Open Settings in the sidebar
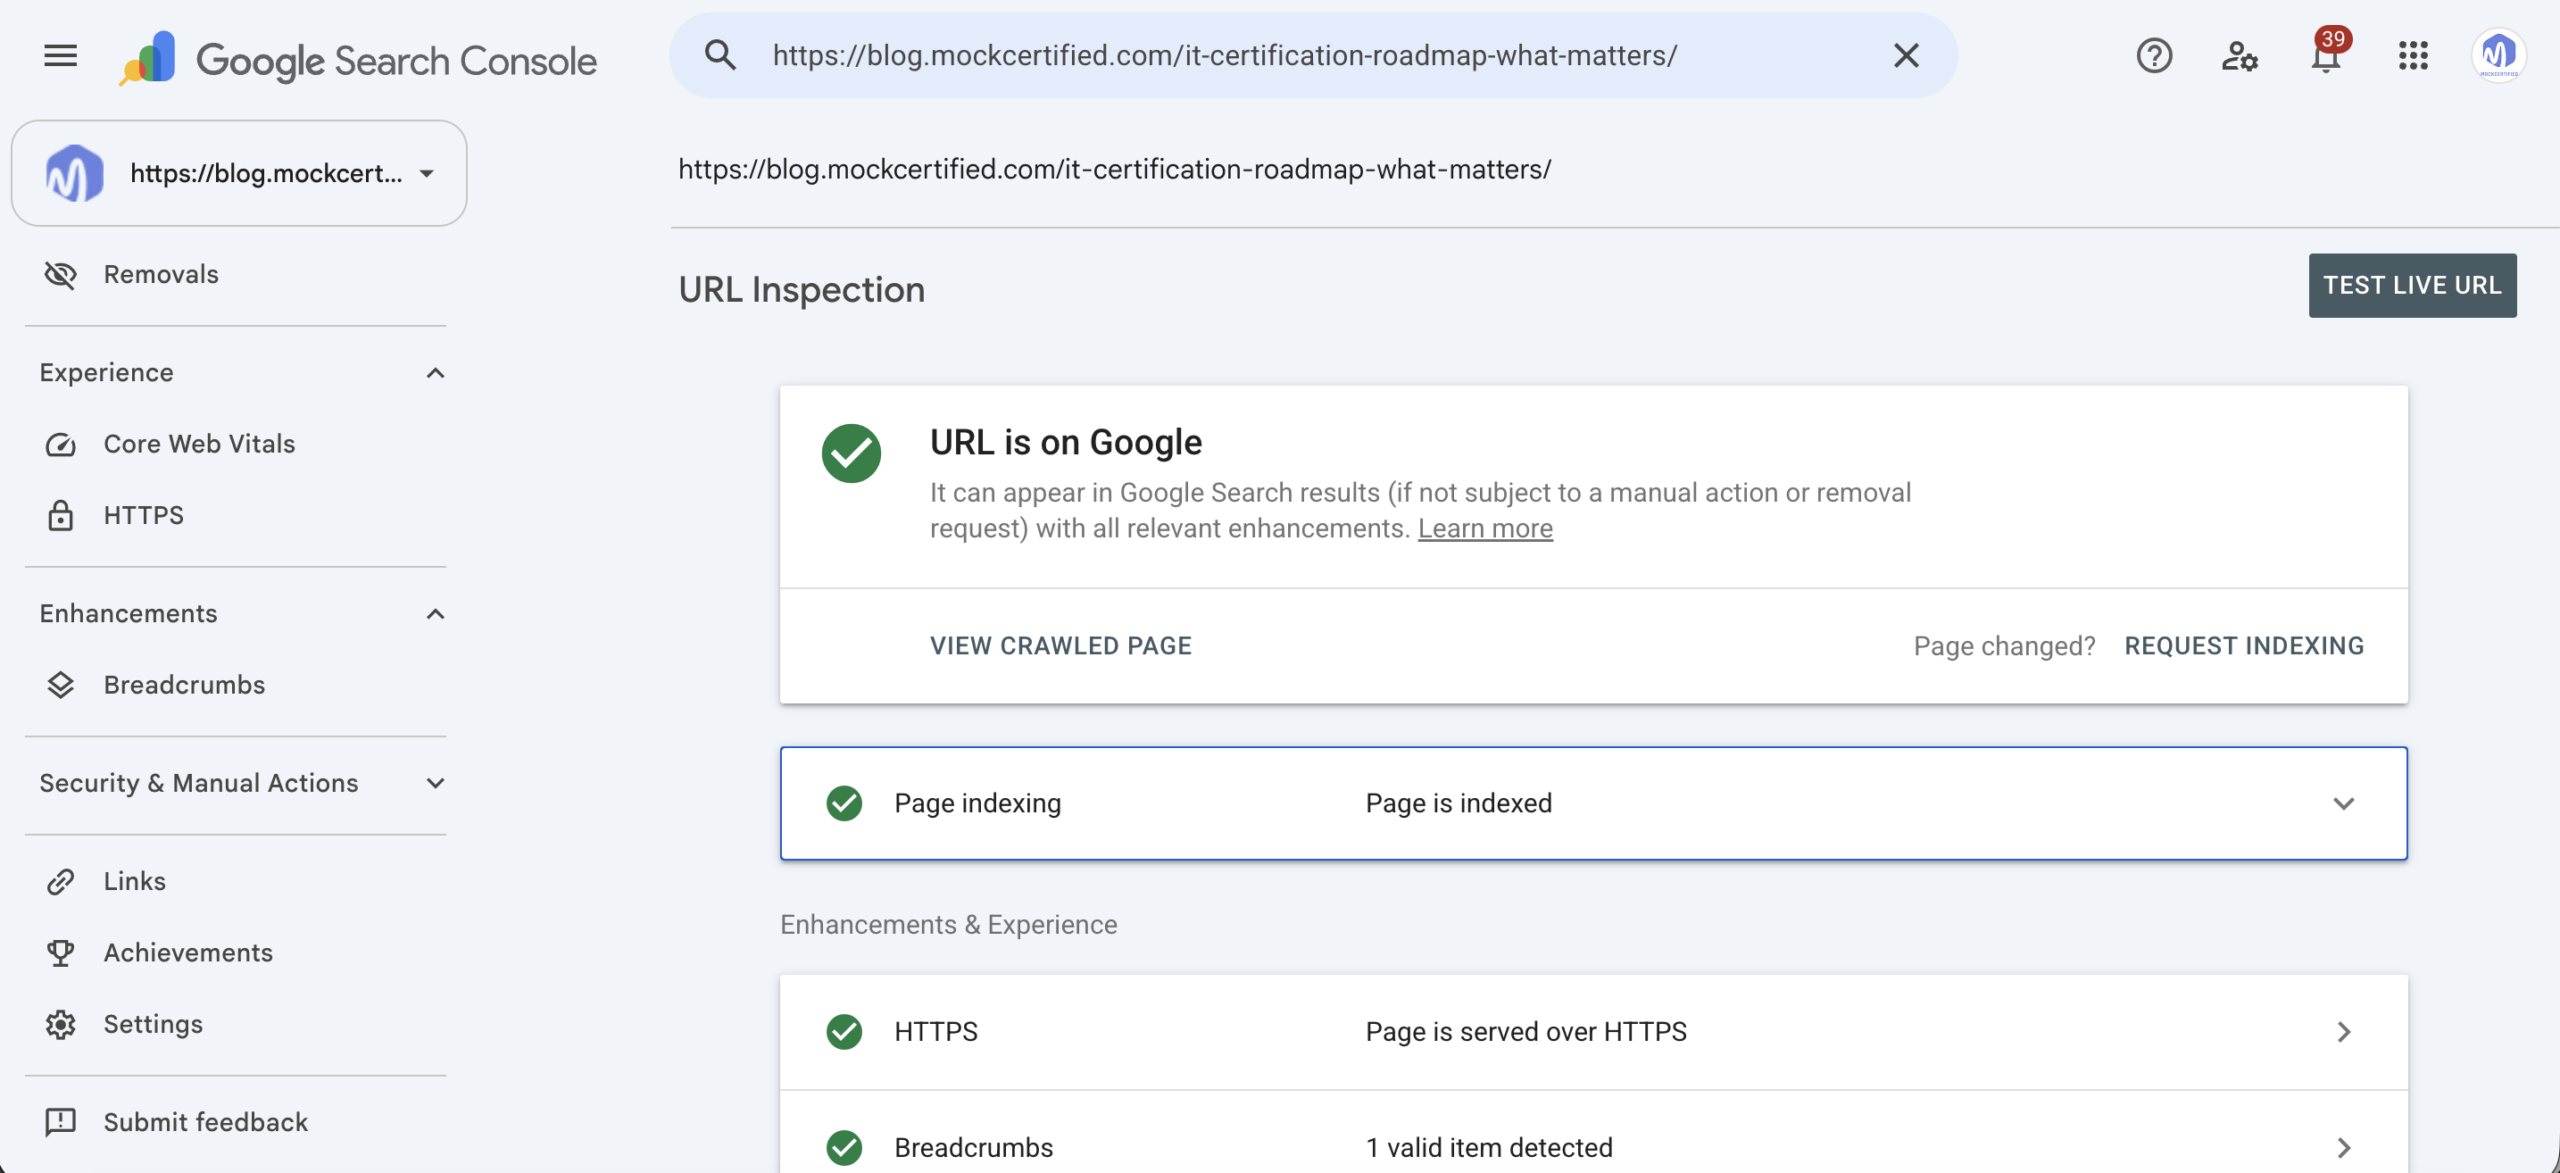 click(153, 1024)
